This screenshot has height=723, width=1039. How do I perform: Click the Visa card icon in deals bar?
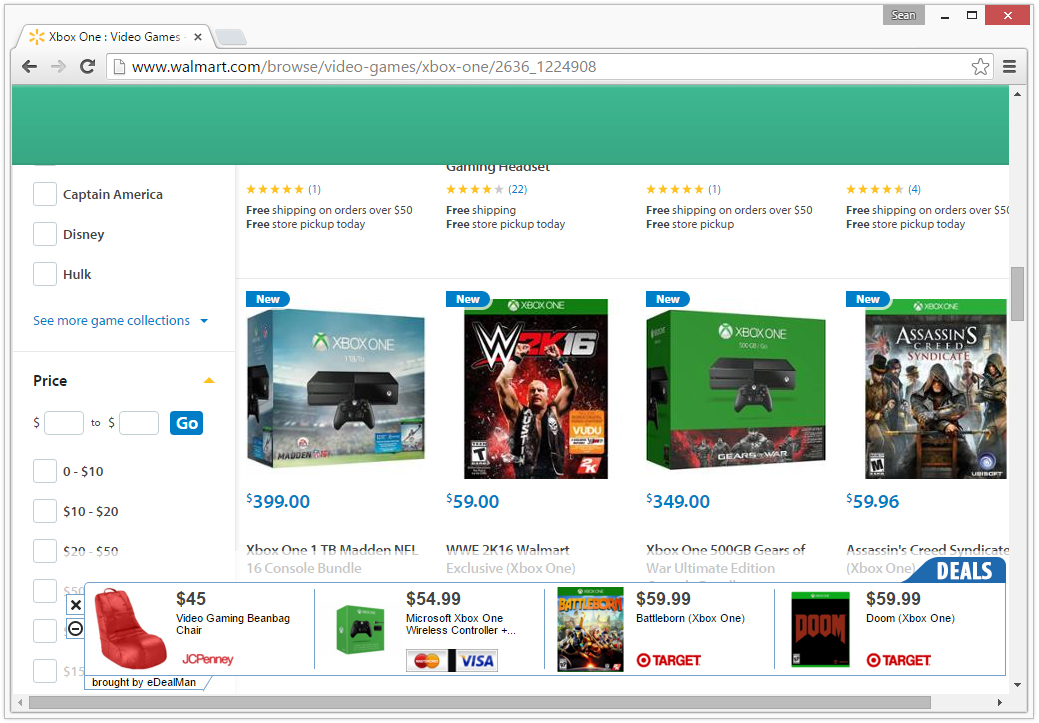[x=478, y=660]
